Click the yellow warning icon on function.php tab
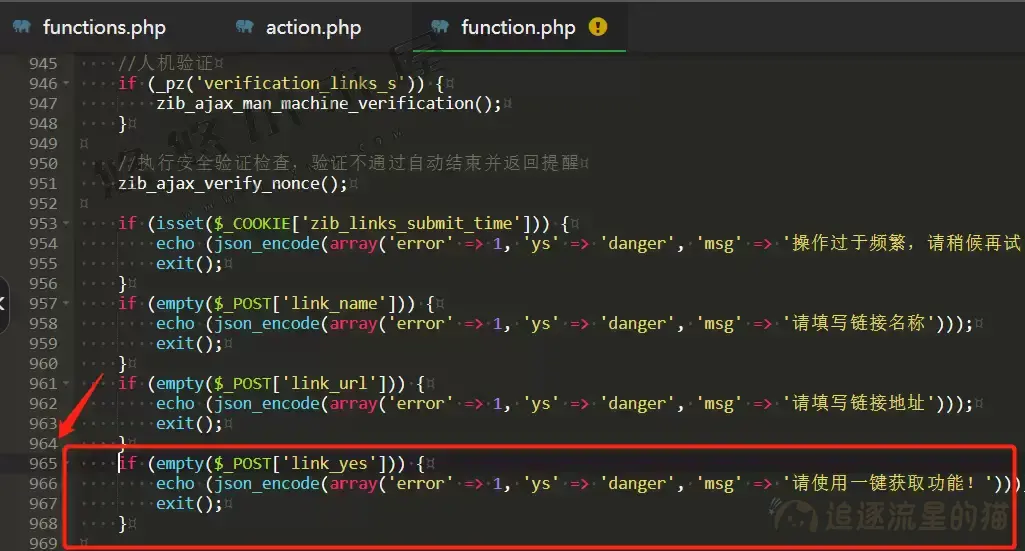The width and height of the screenshot is (1025, 551). coord(598,27)
